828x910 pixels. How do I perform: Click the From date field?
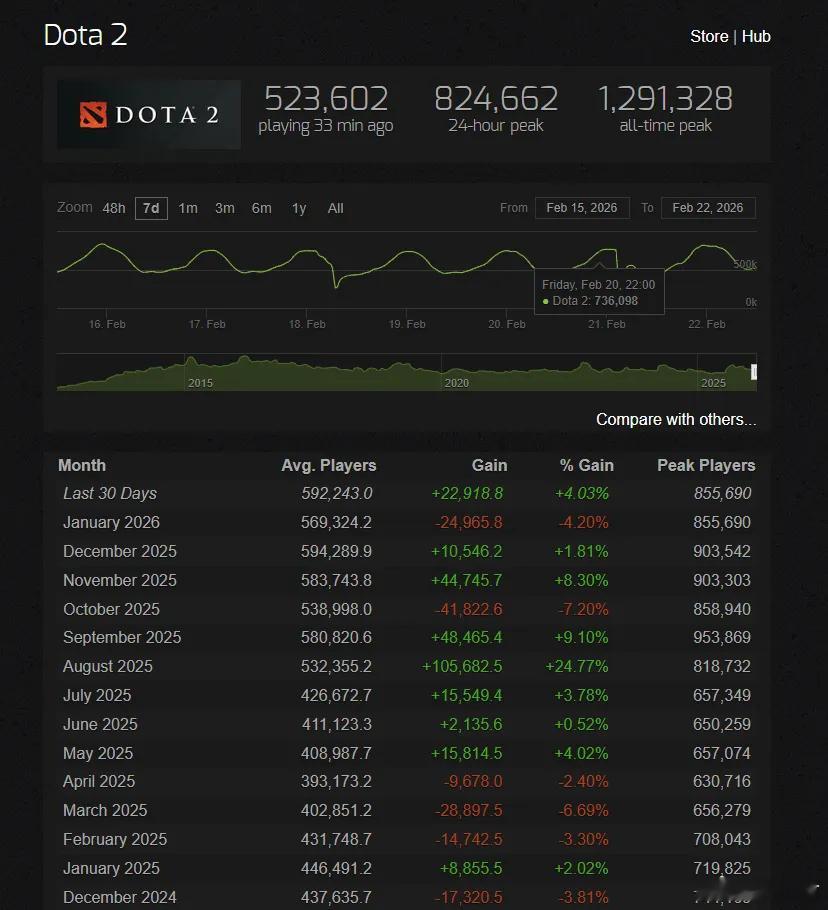pos(582,207)
